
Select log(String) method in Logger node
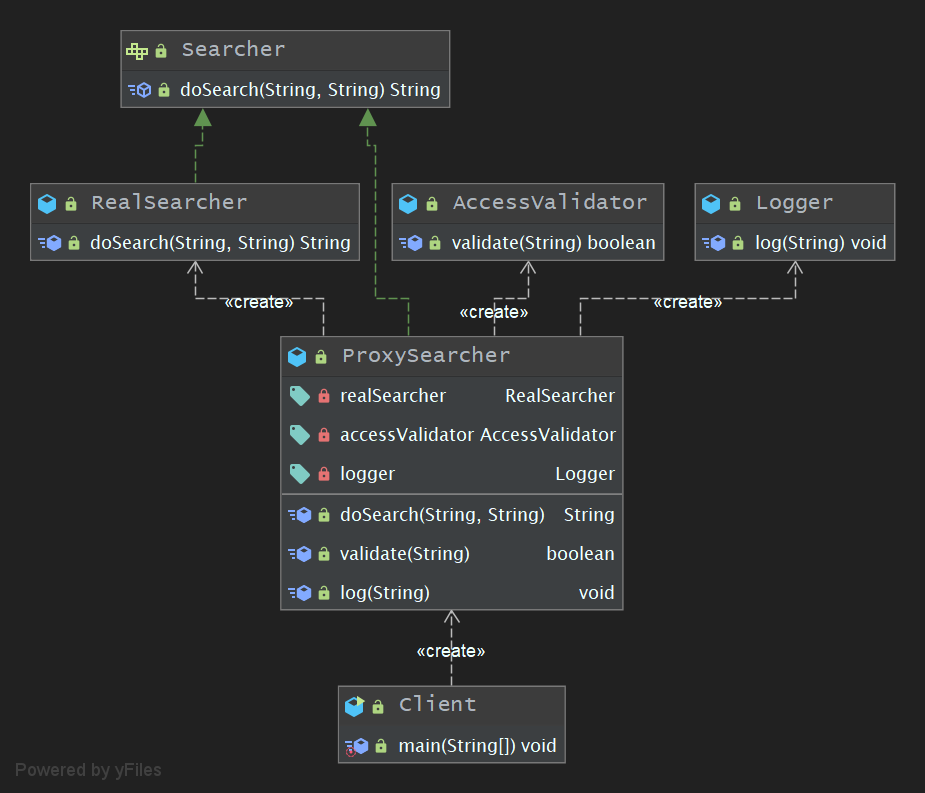point(820,242)
